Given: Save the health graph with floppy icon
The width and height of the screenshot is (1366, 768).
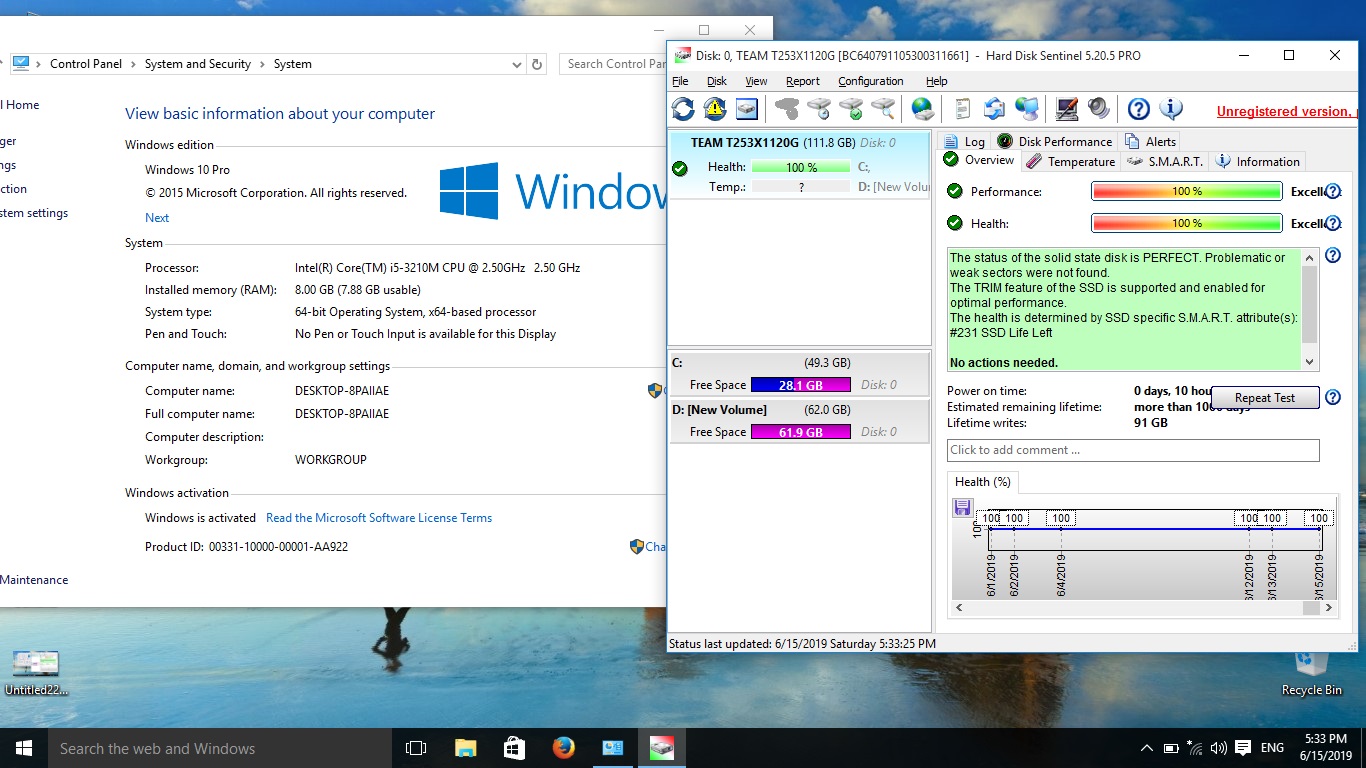Looking at the screenshot, I should [963, 507].
